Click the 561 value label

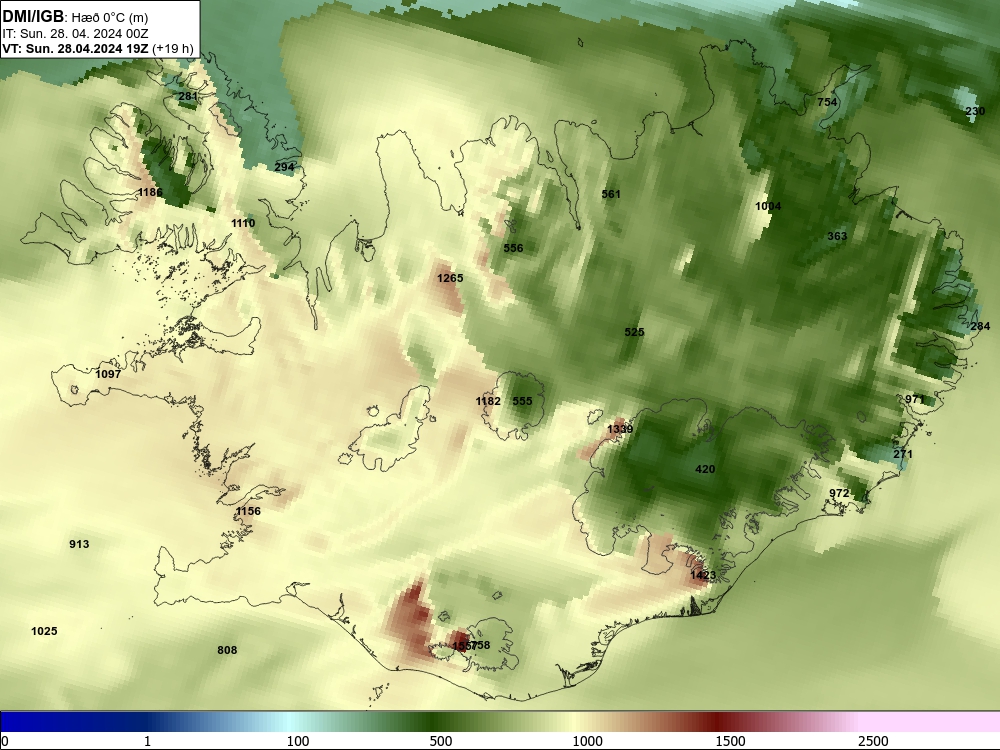tap(611, 194)
